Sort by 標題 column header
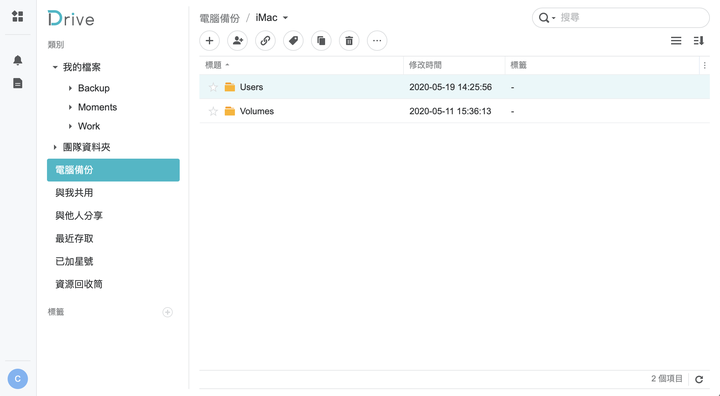The image size is (720, 396). tap(301, 65)
